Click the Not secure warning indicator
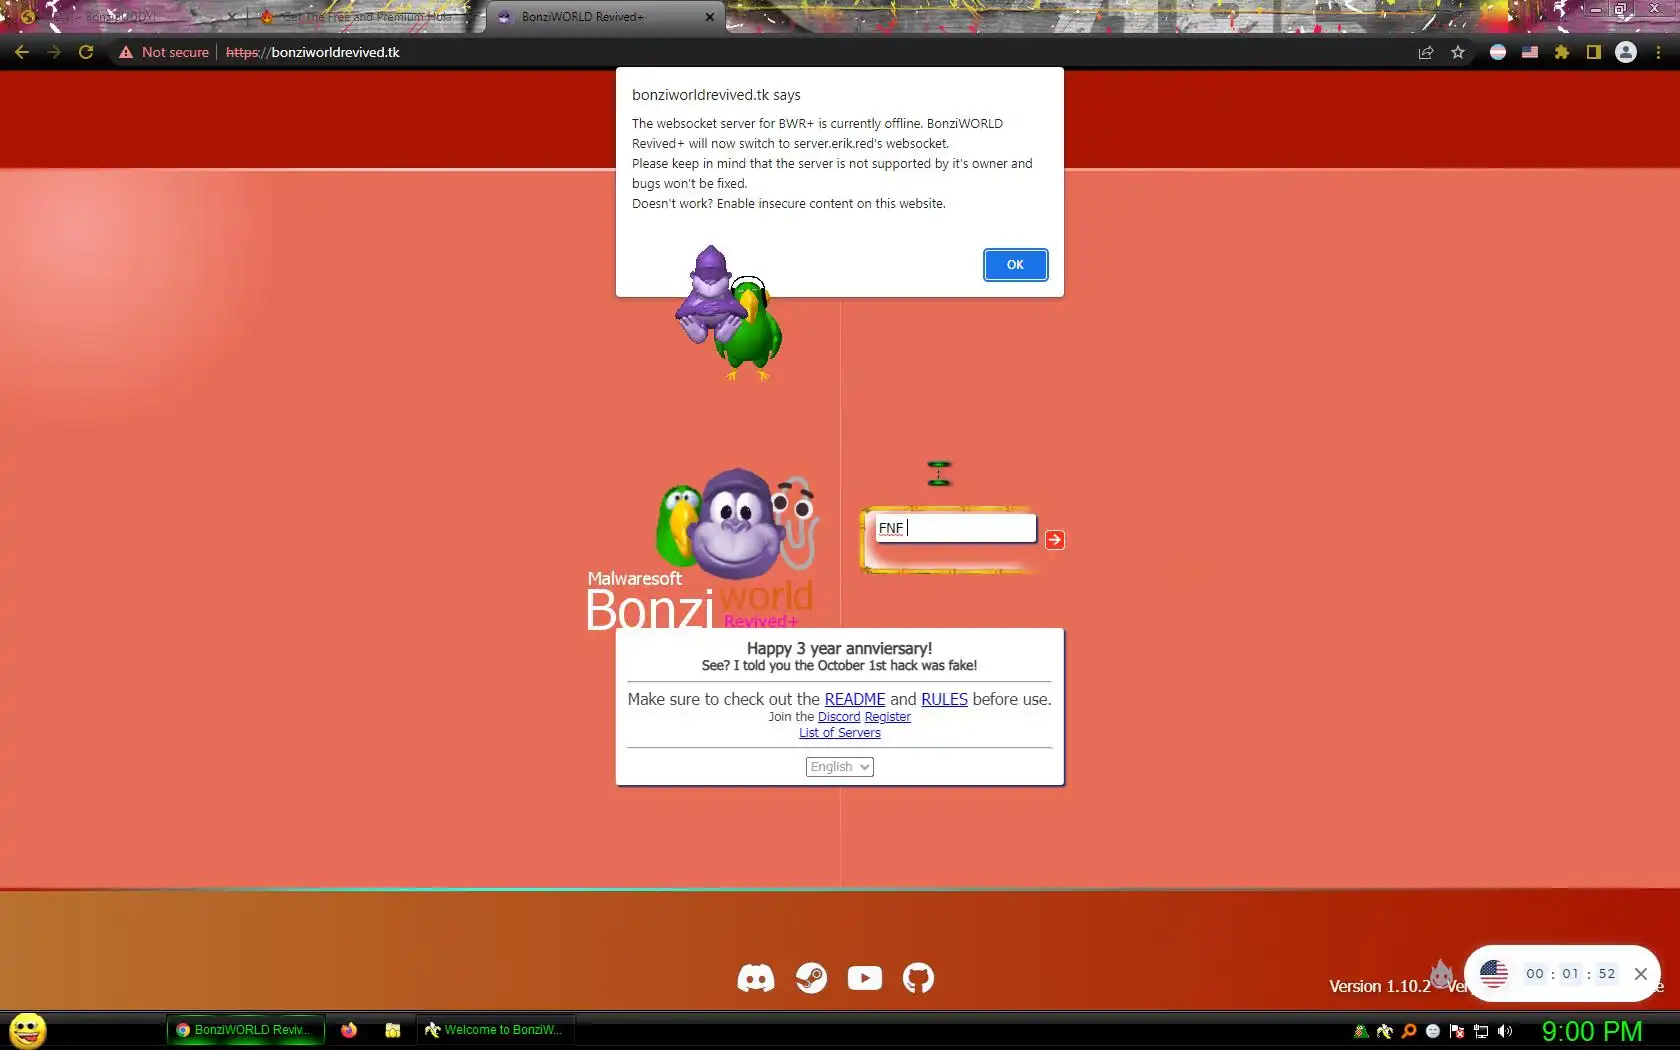The width and height of the screenshot is (1680, 1050). [164, 52]
